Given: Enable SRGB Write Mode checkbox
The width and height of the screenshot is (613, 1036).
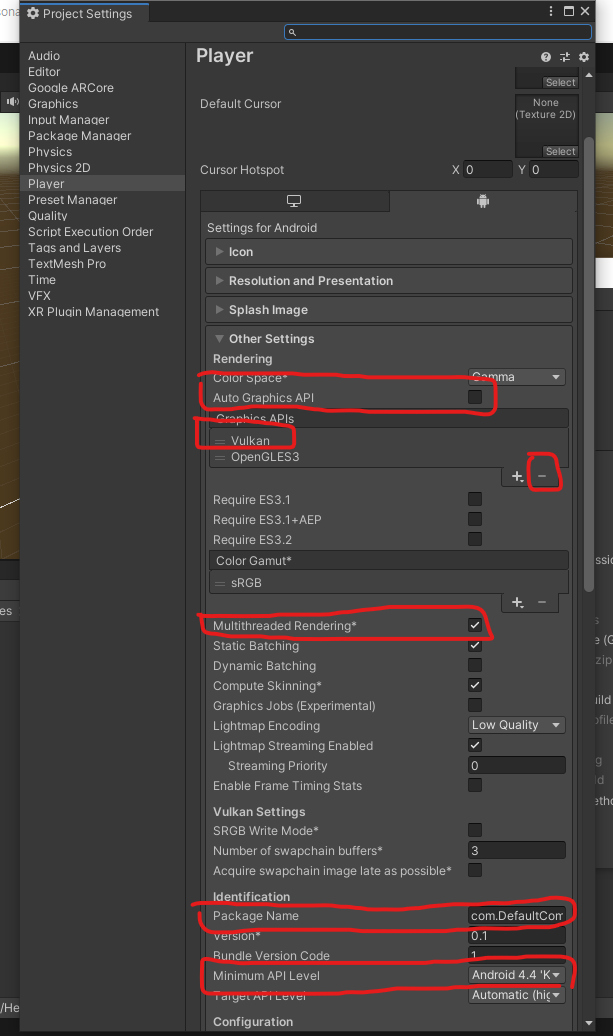Looking at the screenshot, I should tap(475, 830).
